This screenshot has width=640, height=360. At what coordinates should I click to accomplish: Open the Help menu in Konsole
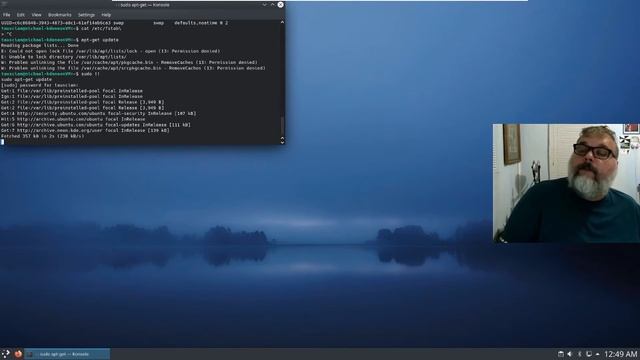click(x=106, y=15)
